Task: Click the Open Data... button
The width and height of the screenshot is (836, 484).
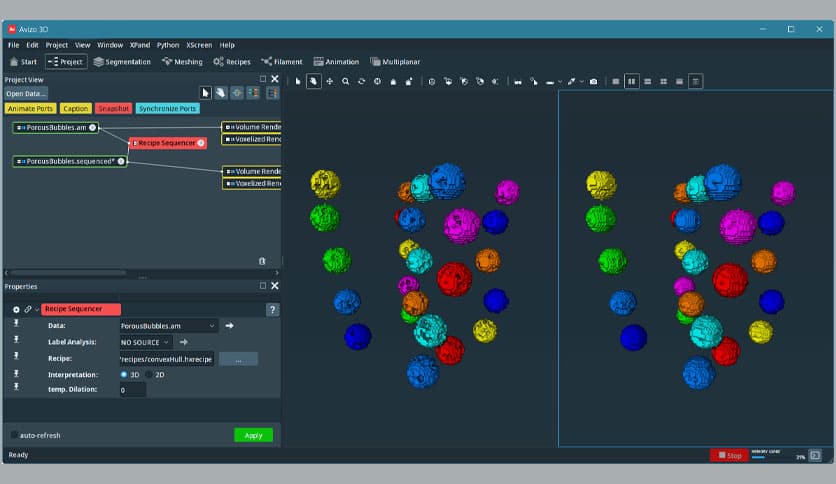Action: 26,93
